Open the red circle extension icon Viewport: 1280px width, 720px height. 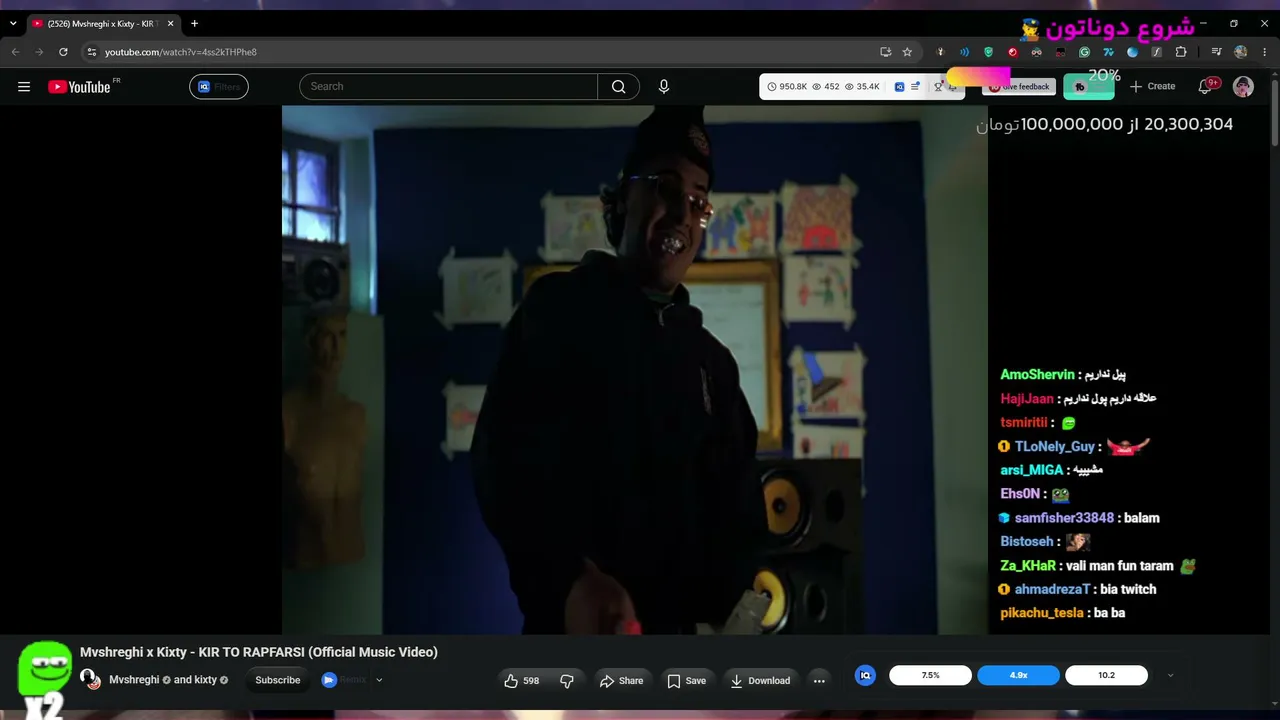click(x=1013, y=52)
